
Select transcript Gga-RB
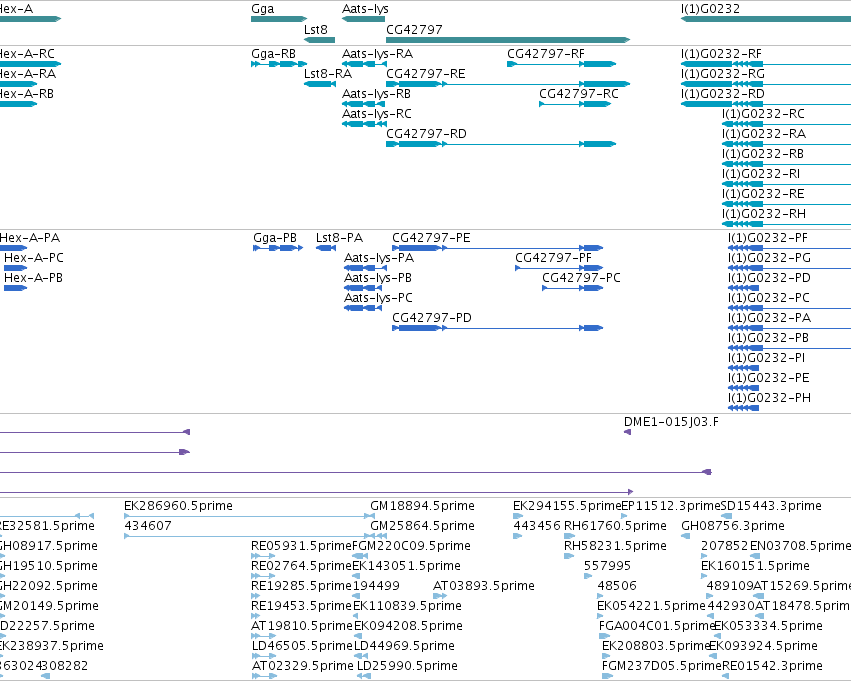(x=277, y=64)
